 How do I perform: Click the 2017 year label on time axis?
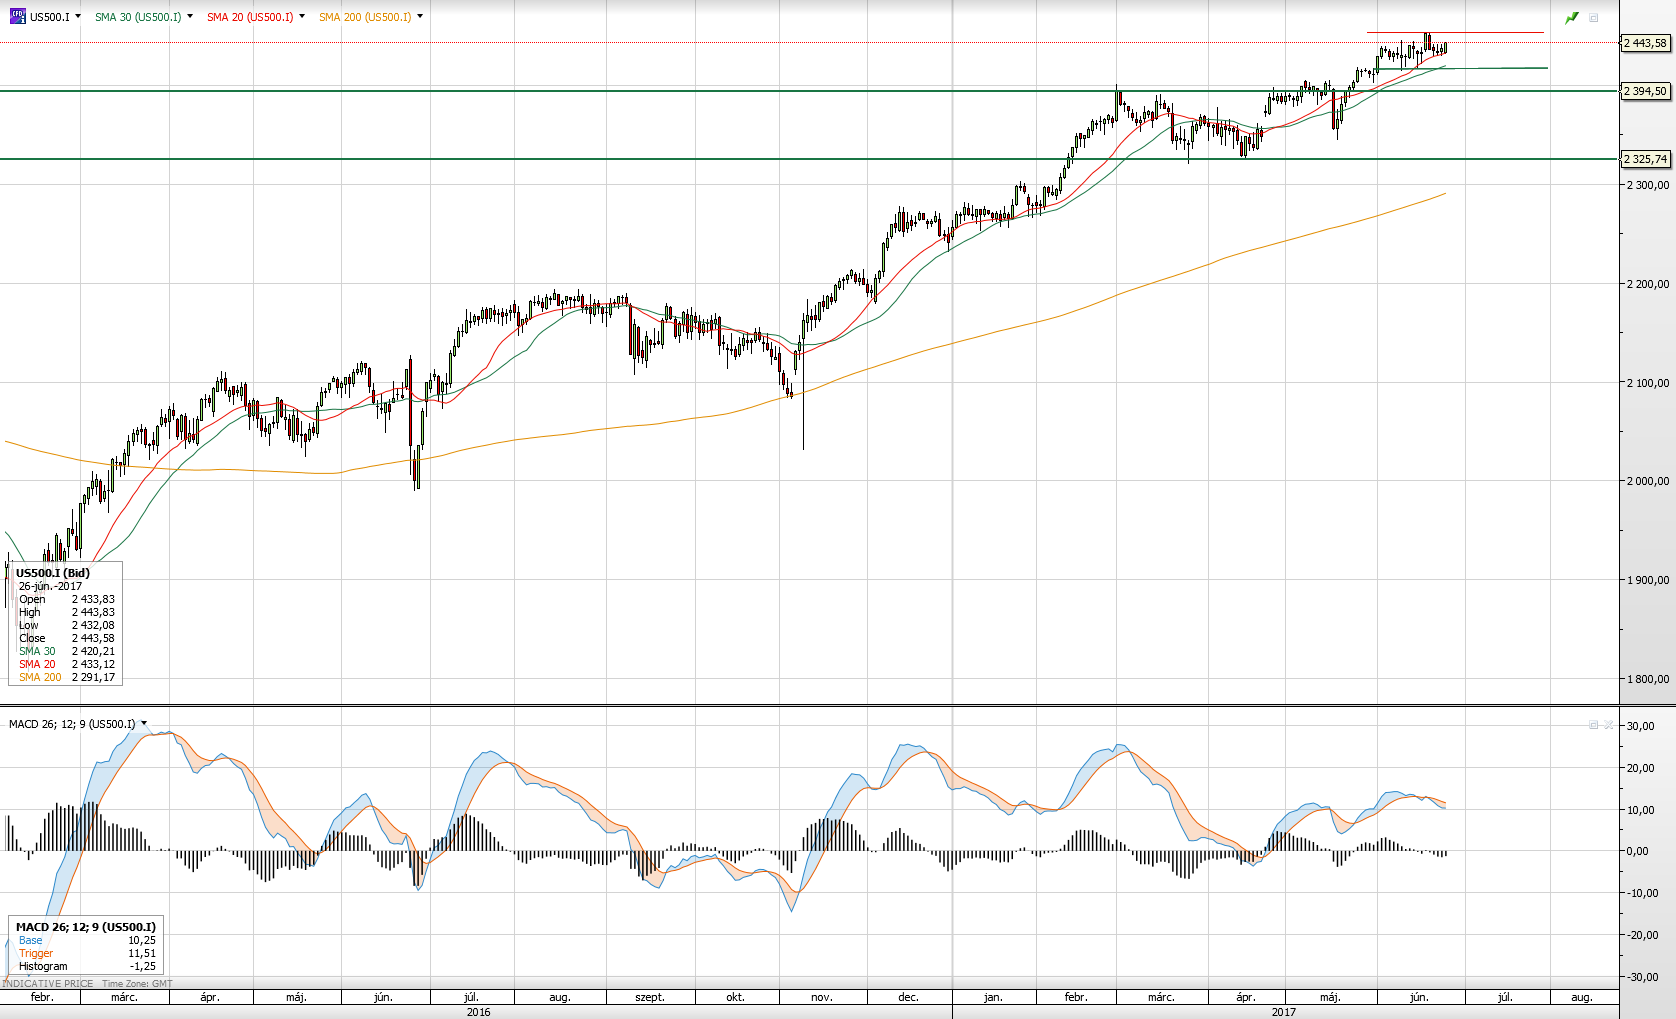coord(1284,1012)
